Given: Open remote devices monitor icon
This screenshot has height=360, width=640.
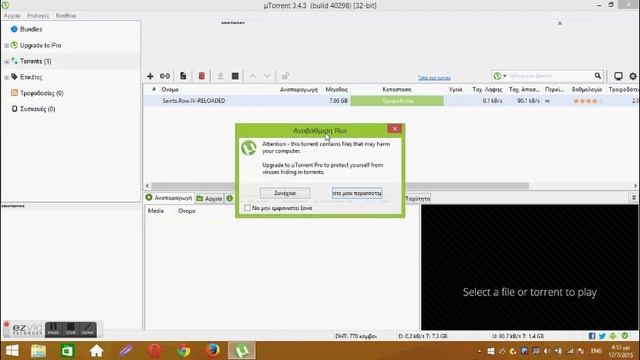Looking at the screenshot, I should click(618, 76).
